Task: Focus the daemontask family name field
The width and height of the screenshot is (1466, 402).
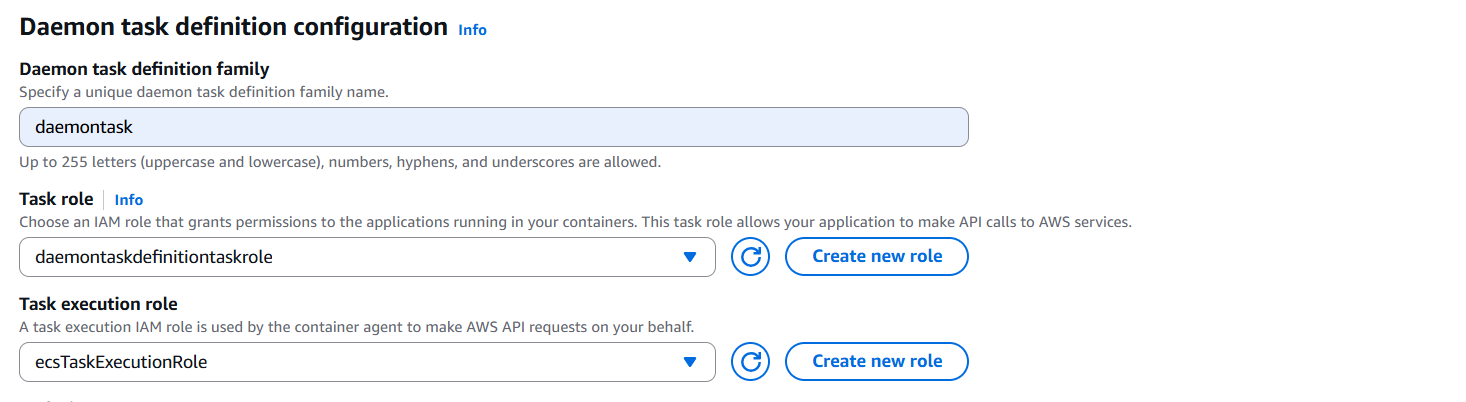Action: [x=493, y=127]
